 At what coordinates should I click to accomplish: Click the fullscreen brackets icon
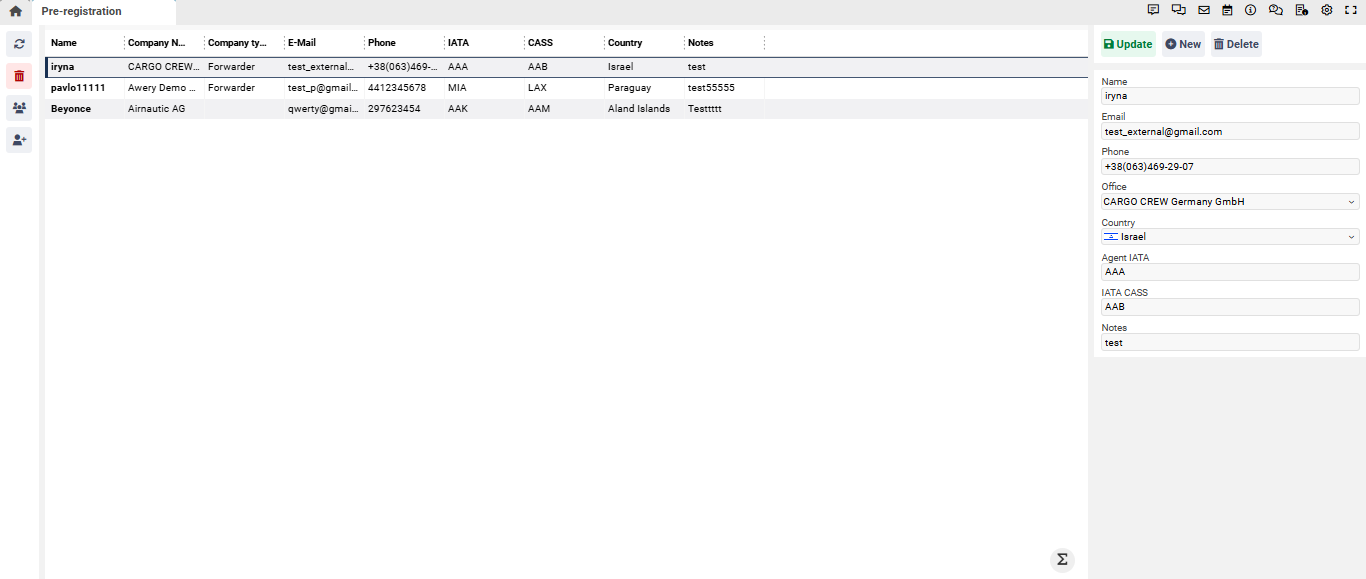coord(1351,10)
